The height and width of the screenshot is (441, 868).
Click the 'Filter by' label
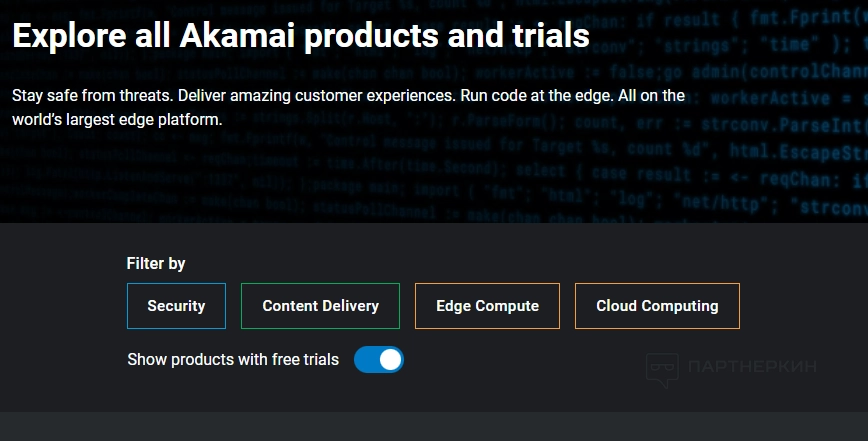coord(156,264)
